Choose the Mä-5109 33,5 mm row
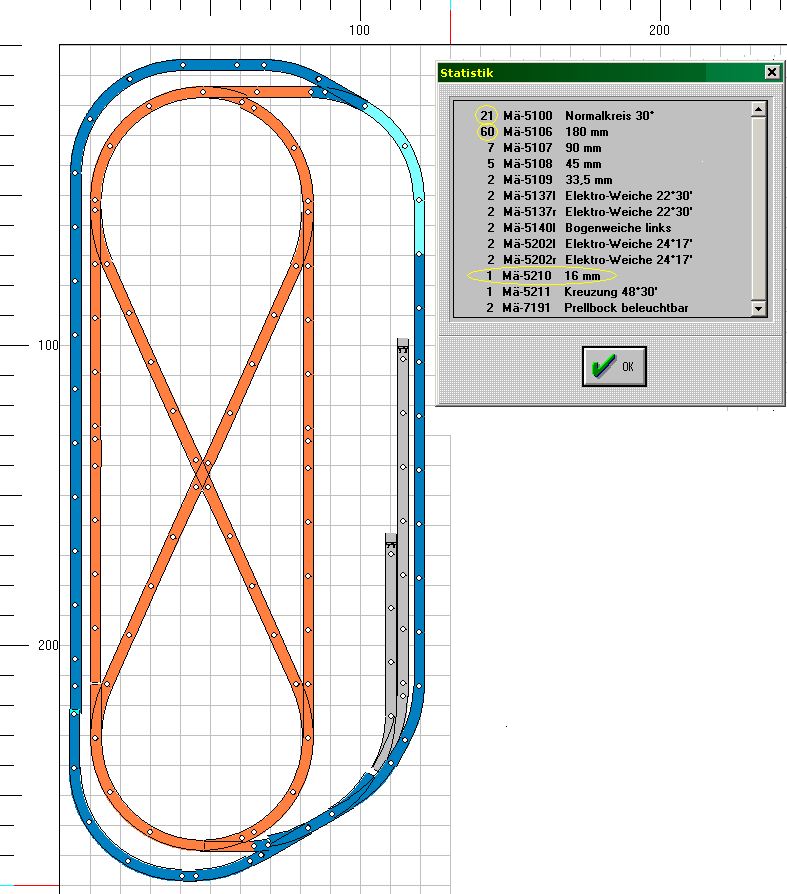787x894 pixels. (x=600, y=180)
